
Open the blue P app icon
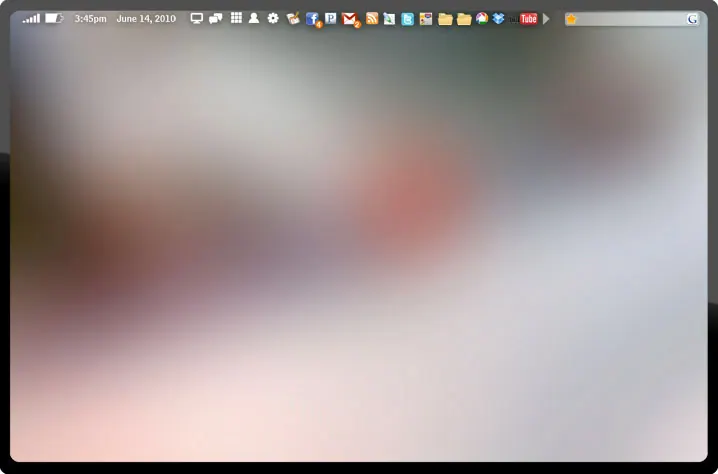click(x=331, y=18)
